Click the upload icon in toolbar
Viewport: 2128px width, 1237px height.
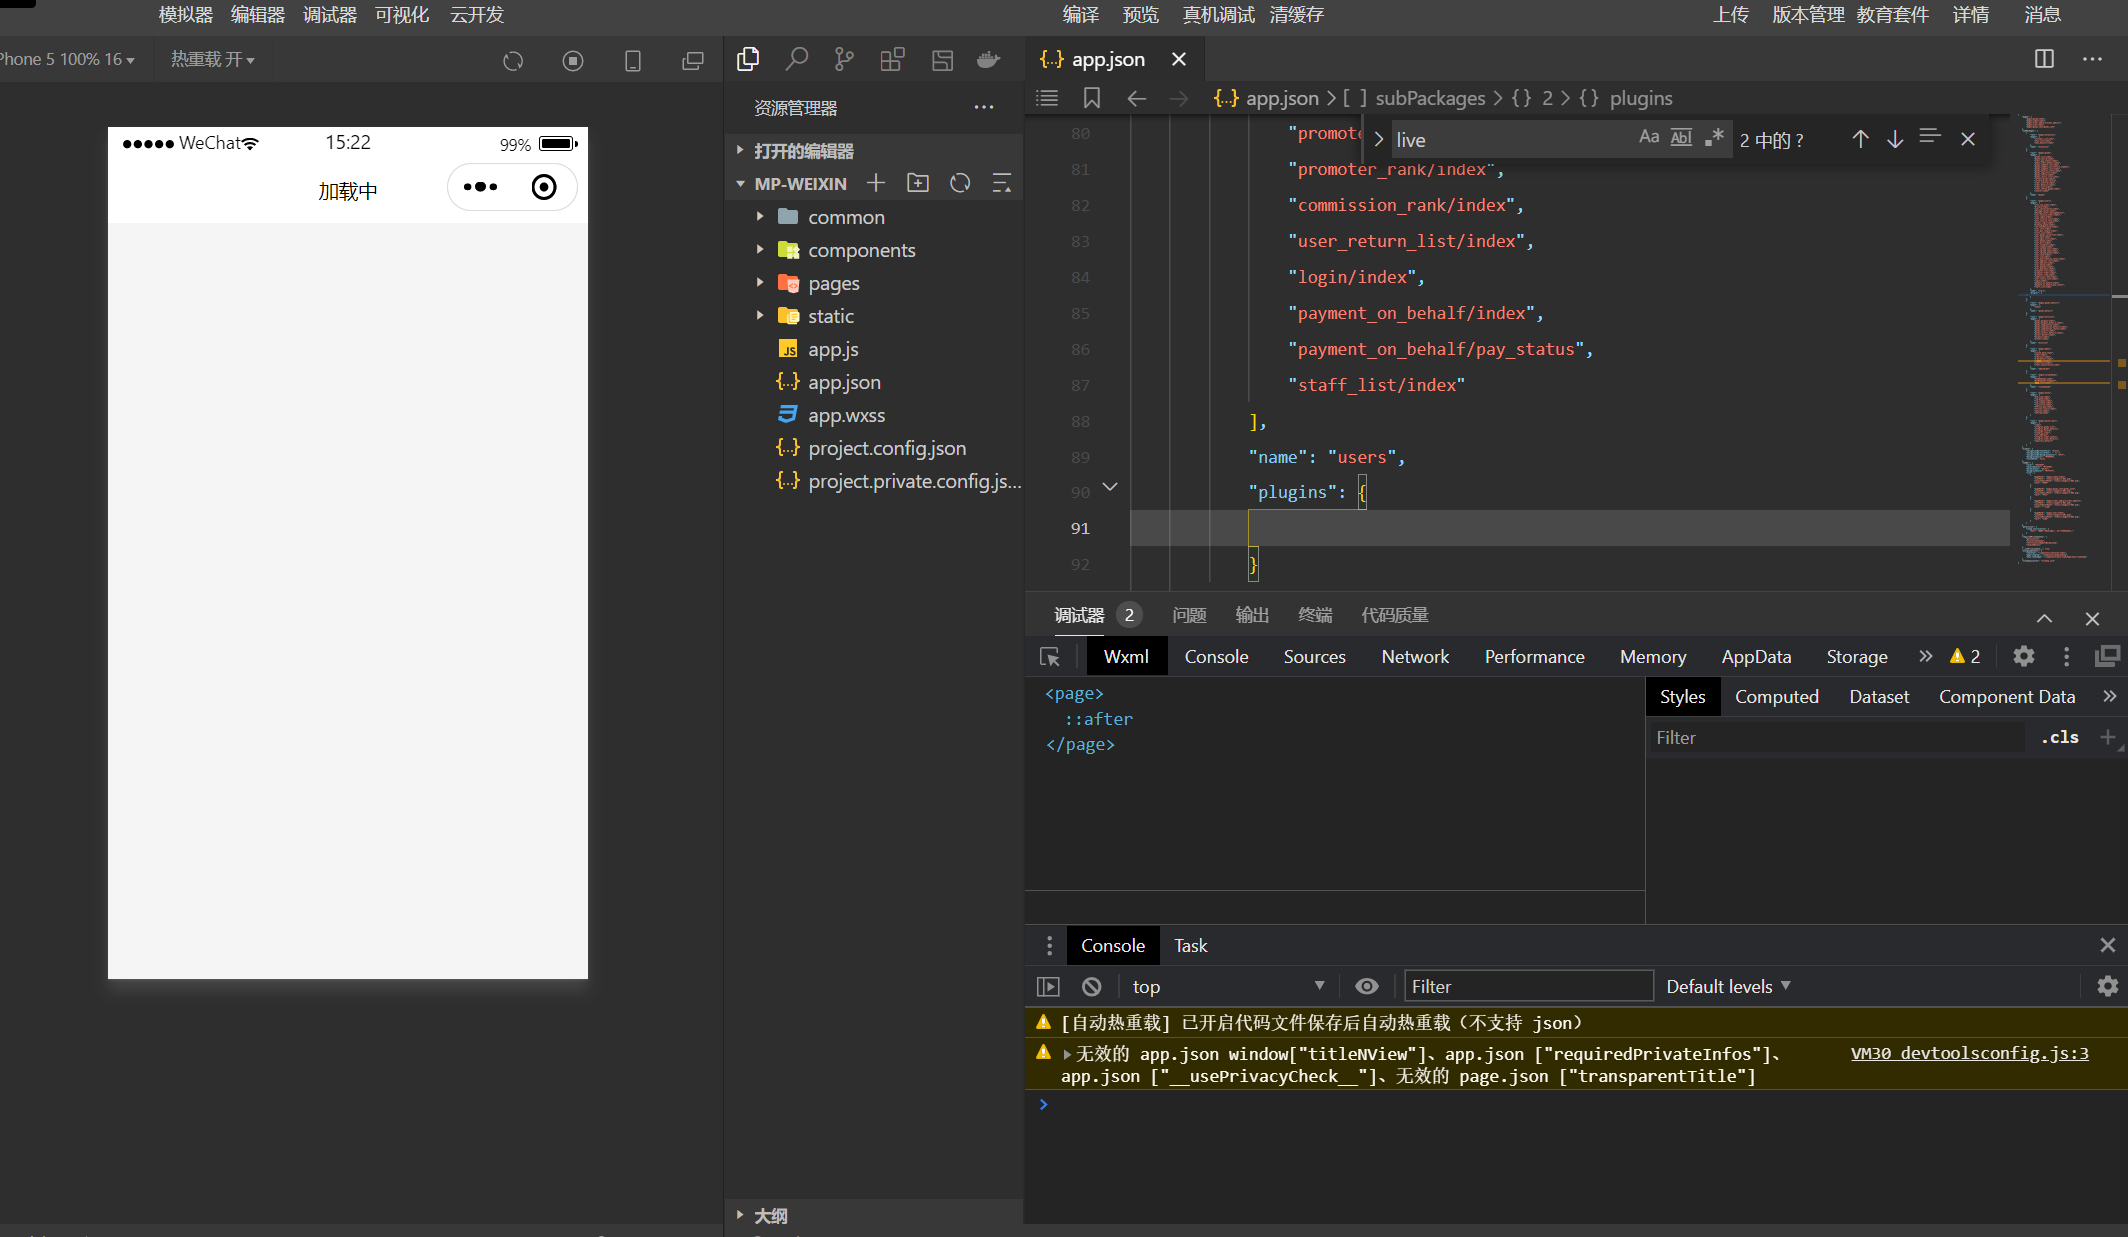coord(1727,15)
